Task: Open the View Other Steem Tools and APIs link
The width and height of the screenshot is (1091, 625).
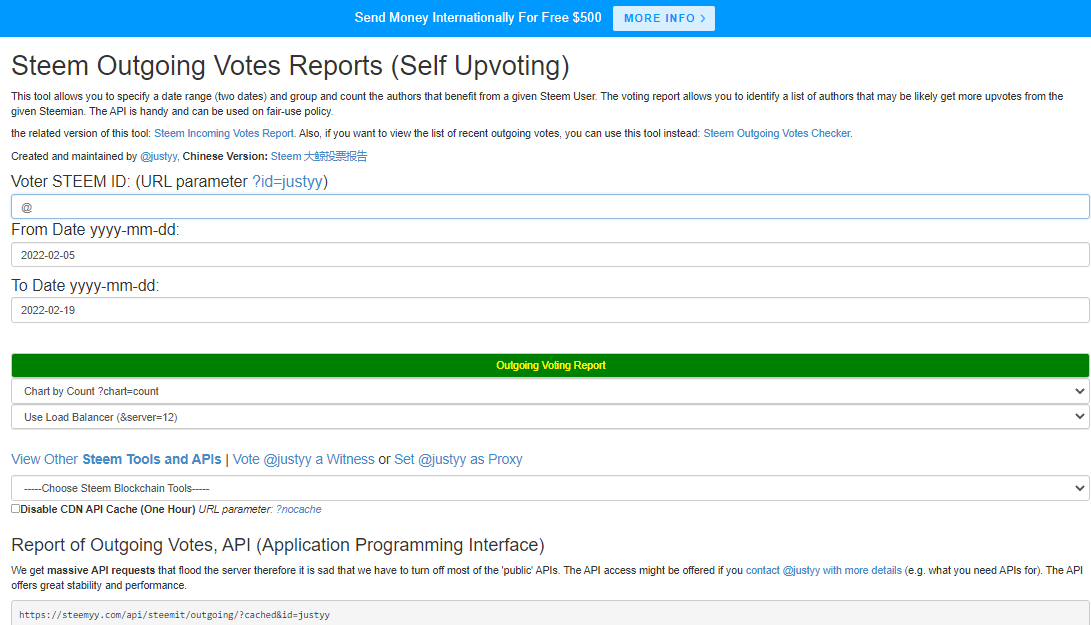Action: pyautogui.click(x=116, y=459)
